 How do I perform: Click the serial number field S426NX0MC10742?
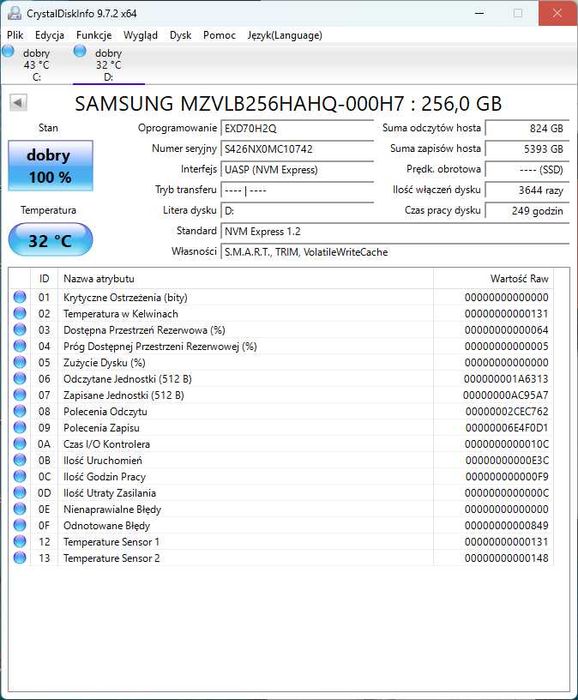point(297,149)
